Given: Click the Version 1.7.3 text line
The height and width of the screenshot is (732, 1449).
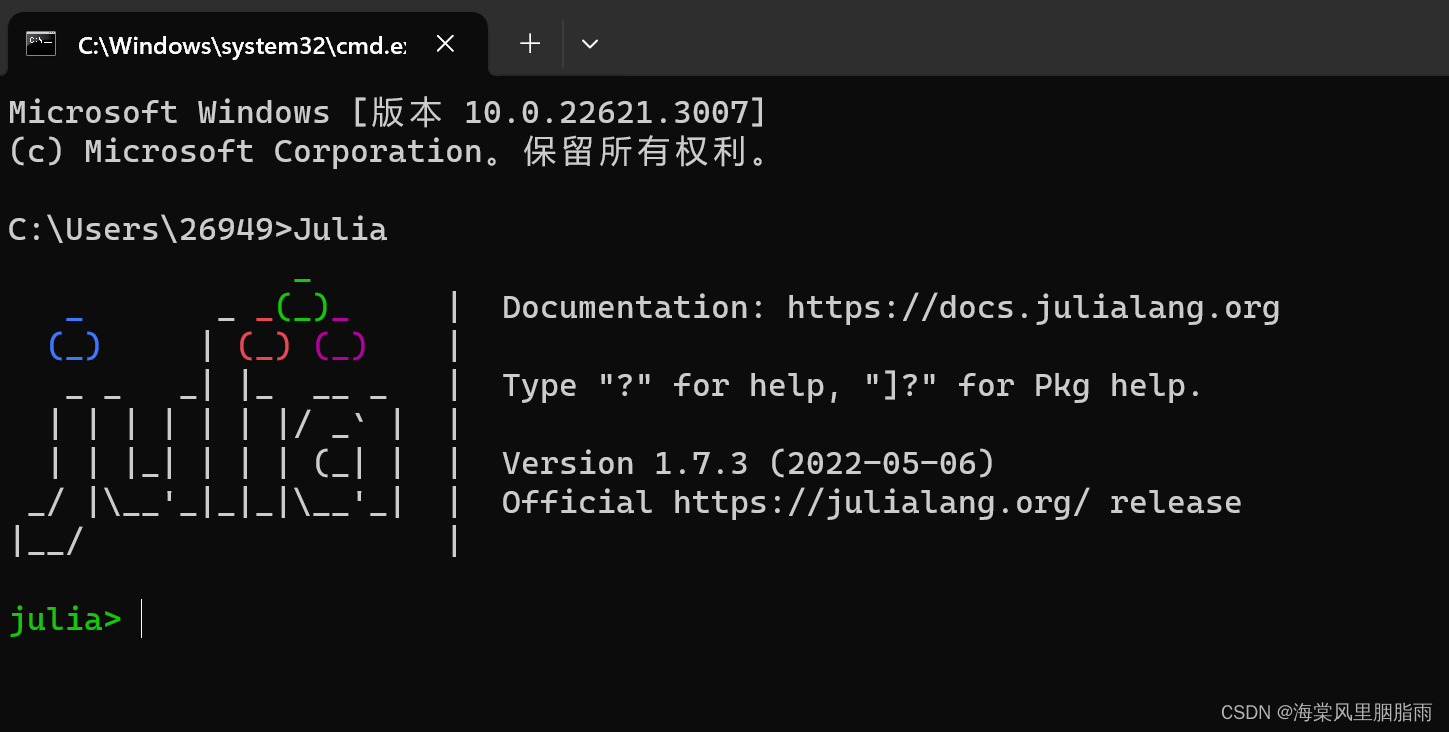Looking at the screenshot, I should (x=746, y=462).
